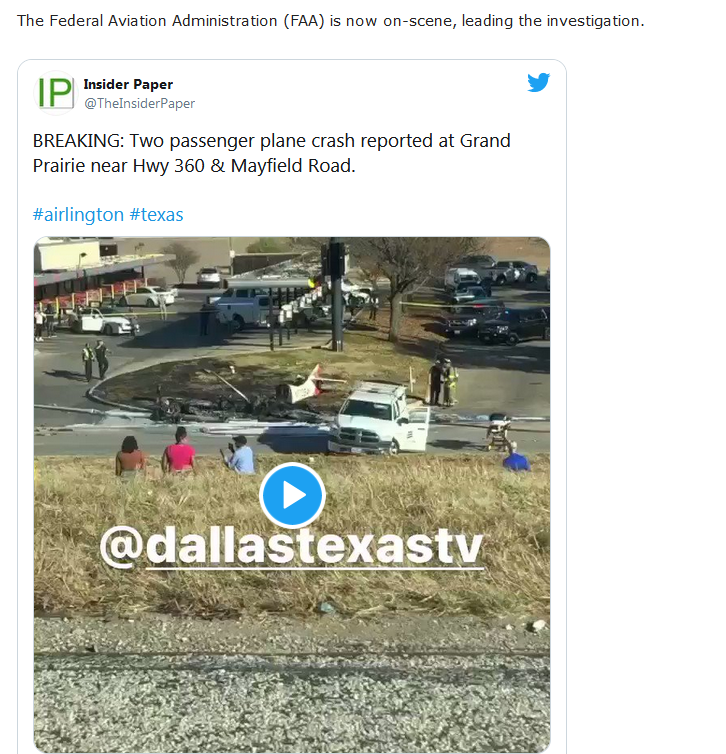The height and width of the screenshot is (754, 726).
Task: Open the #airlington hashtag
Action: click(x=78, y=214)
